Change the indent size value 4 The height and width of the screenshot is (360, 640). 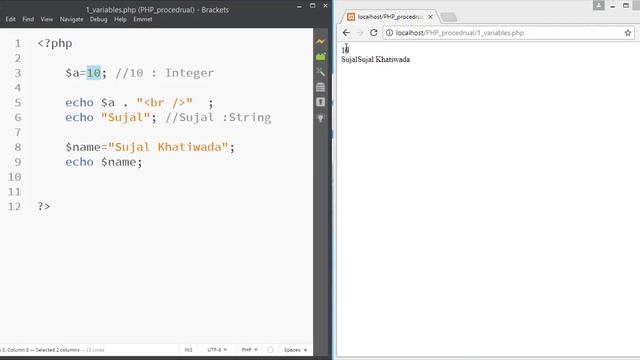tap(305, 350)
